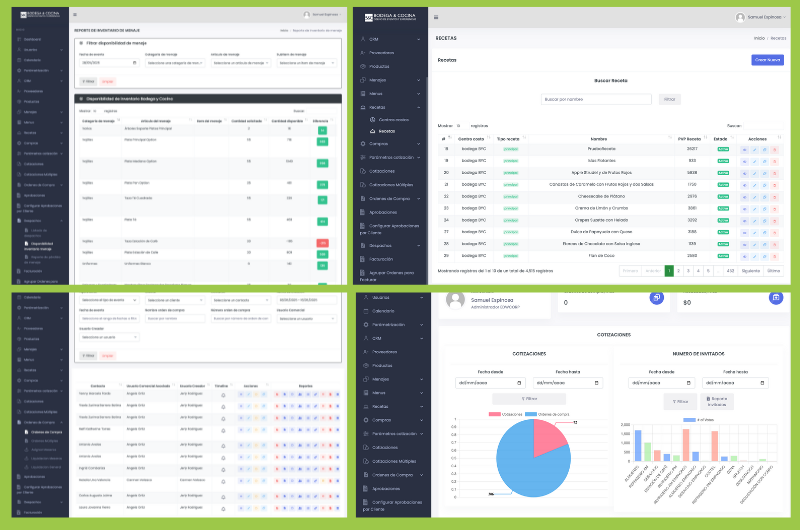
Task: Open Disponibilidad inventario menaje in the sidebar
Action: pyautogui.click(x=41, y=243)
